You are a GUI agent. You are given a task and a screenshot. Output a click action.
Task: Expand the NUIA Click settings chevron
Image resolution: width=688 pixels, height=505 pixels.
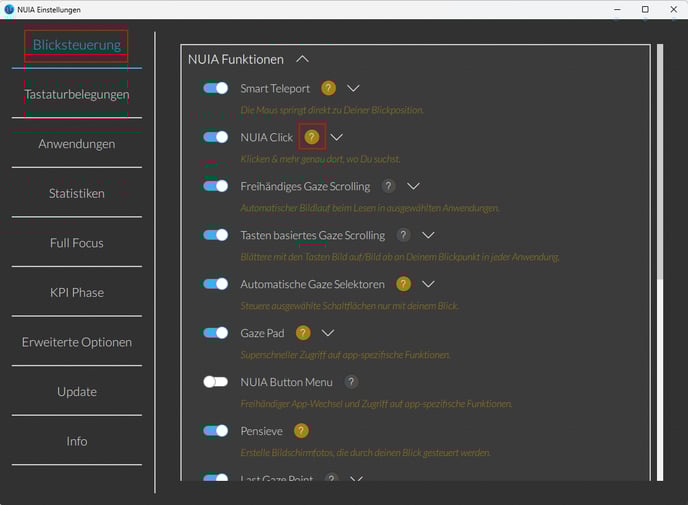pos(337,138)
